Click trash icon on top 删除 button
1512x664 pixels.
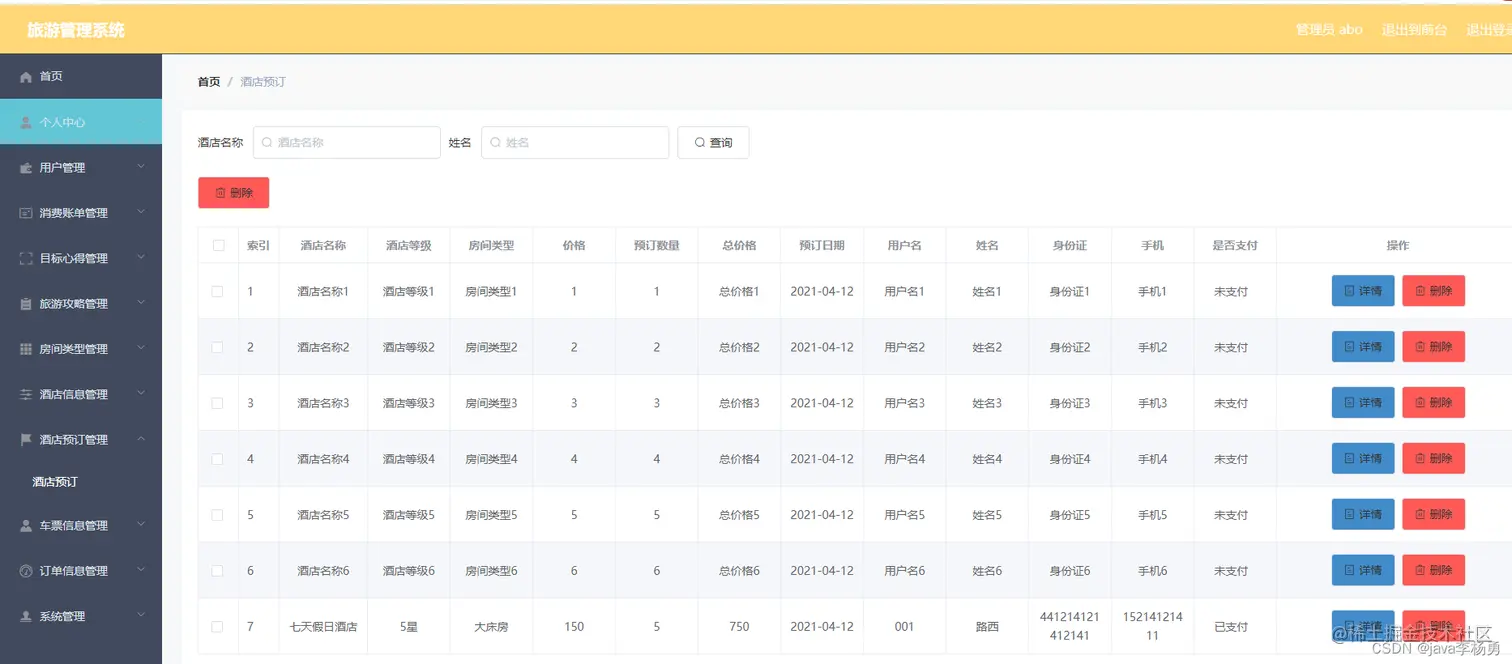point(220,193)
